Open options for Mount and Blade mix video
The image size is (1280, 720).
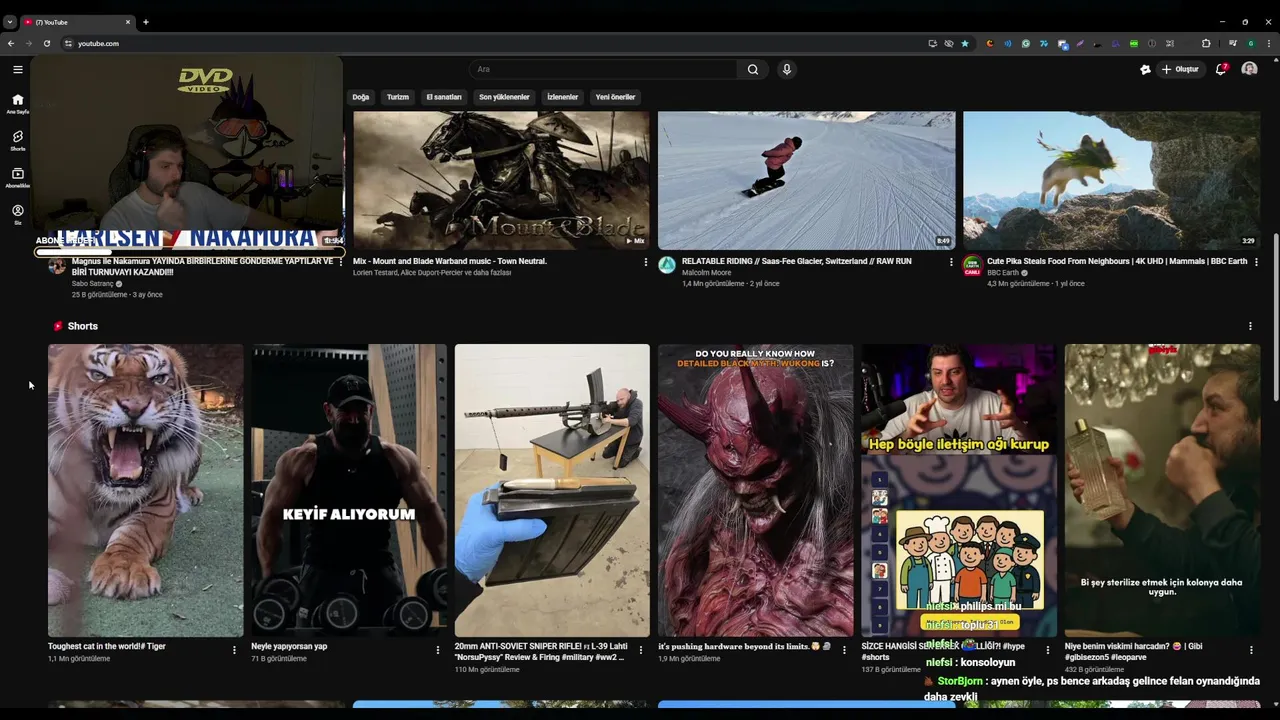click(645, 262)
